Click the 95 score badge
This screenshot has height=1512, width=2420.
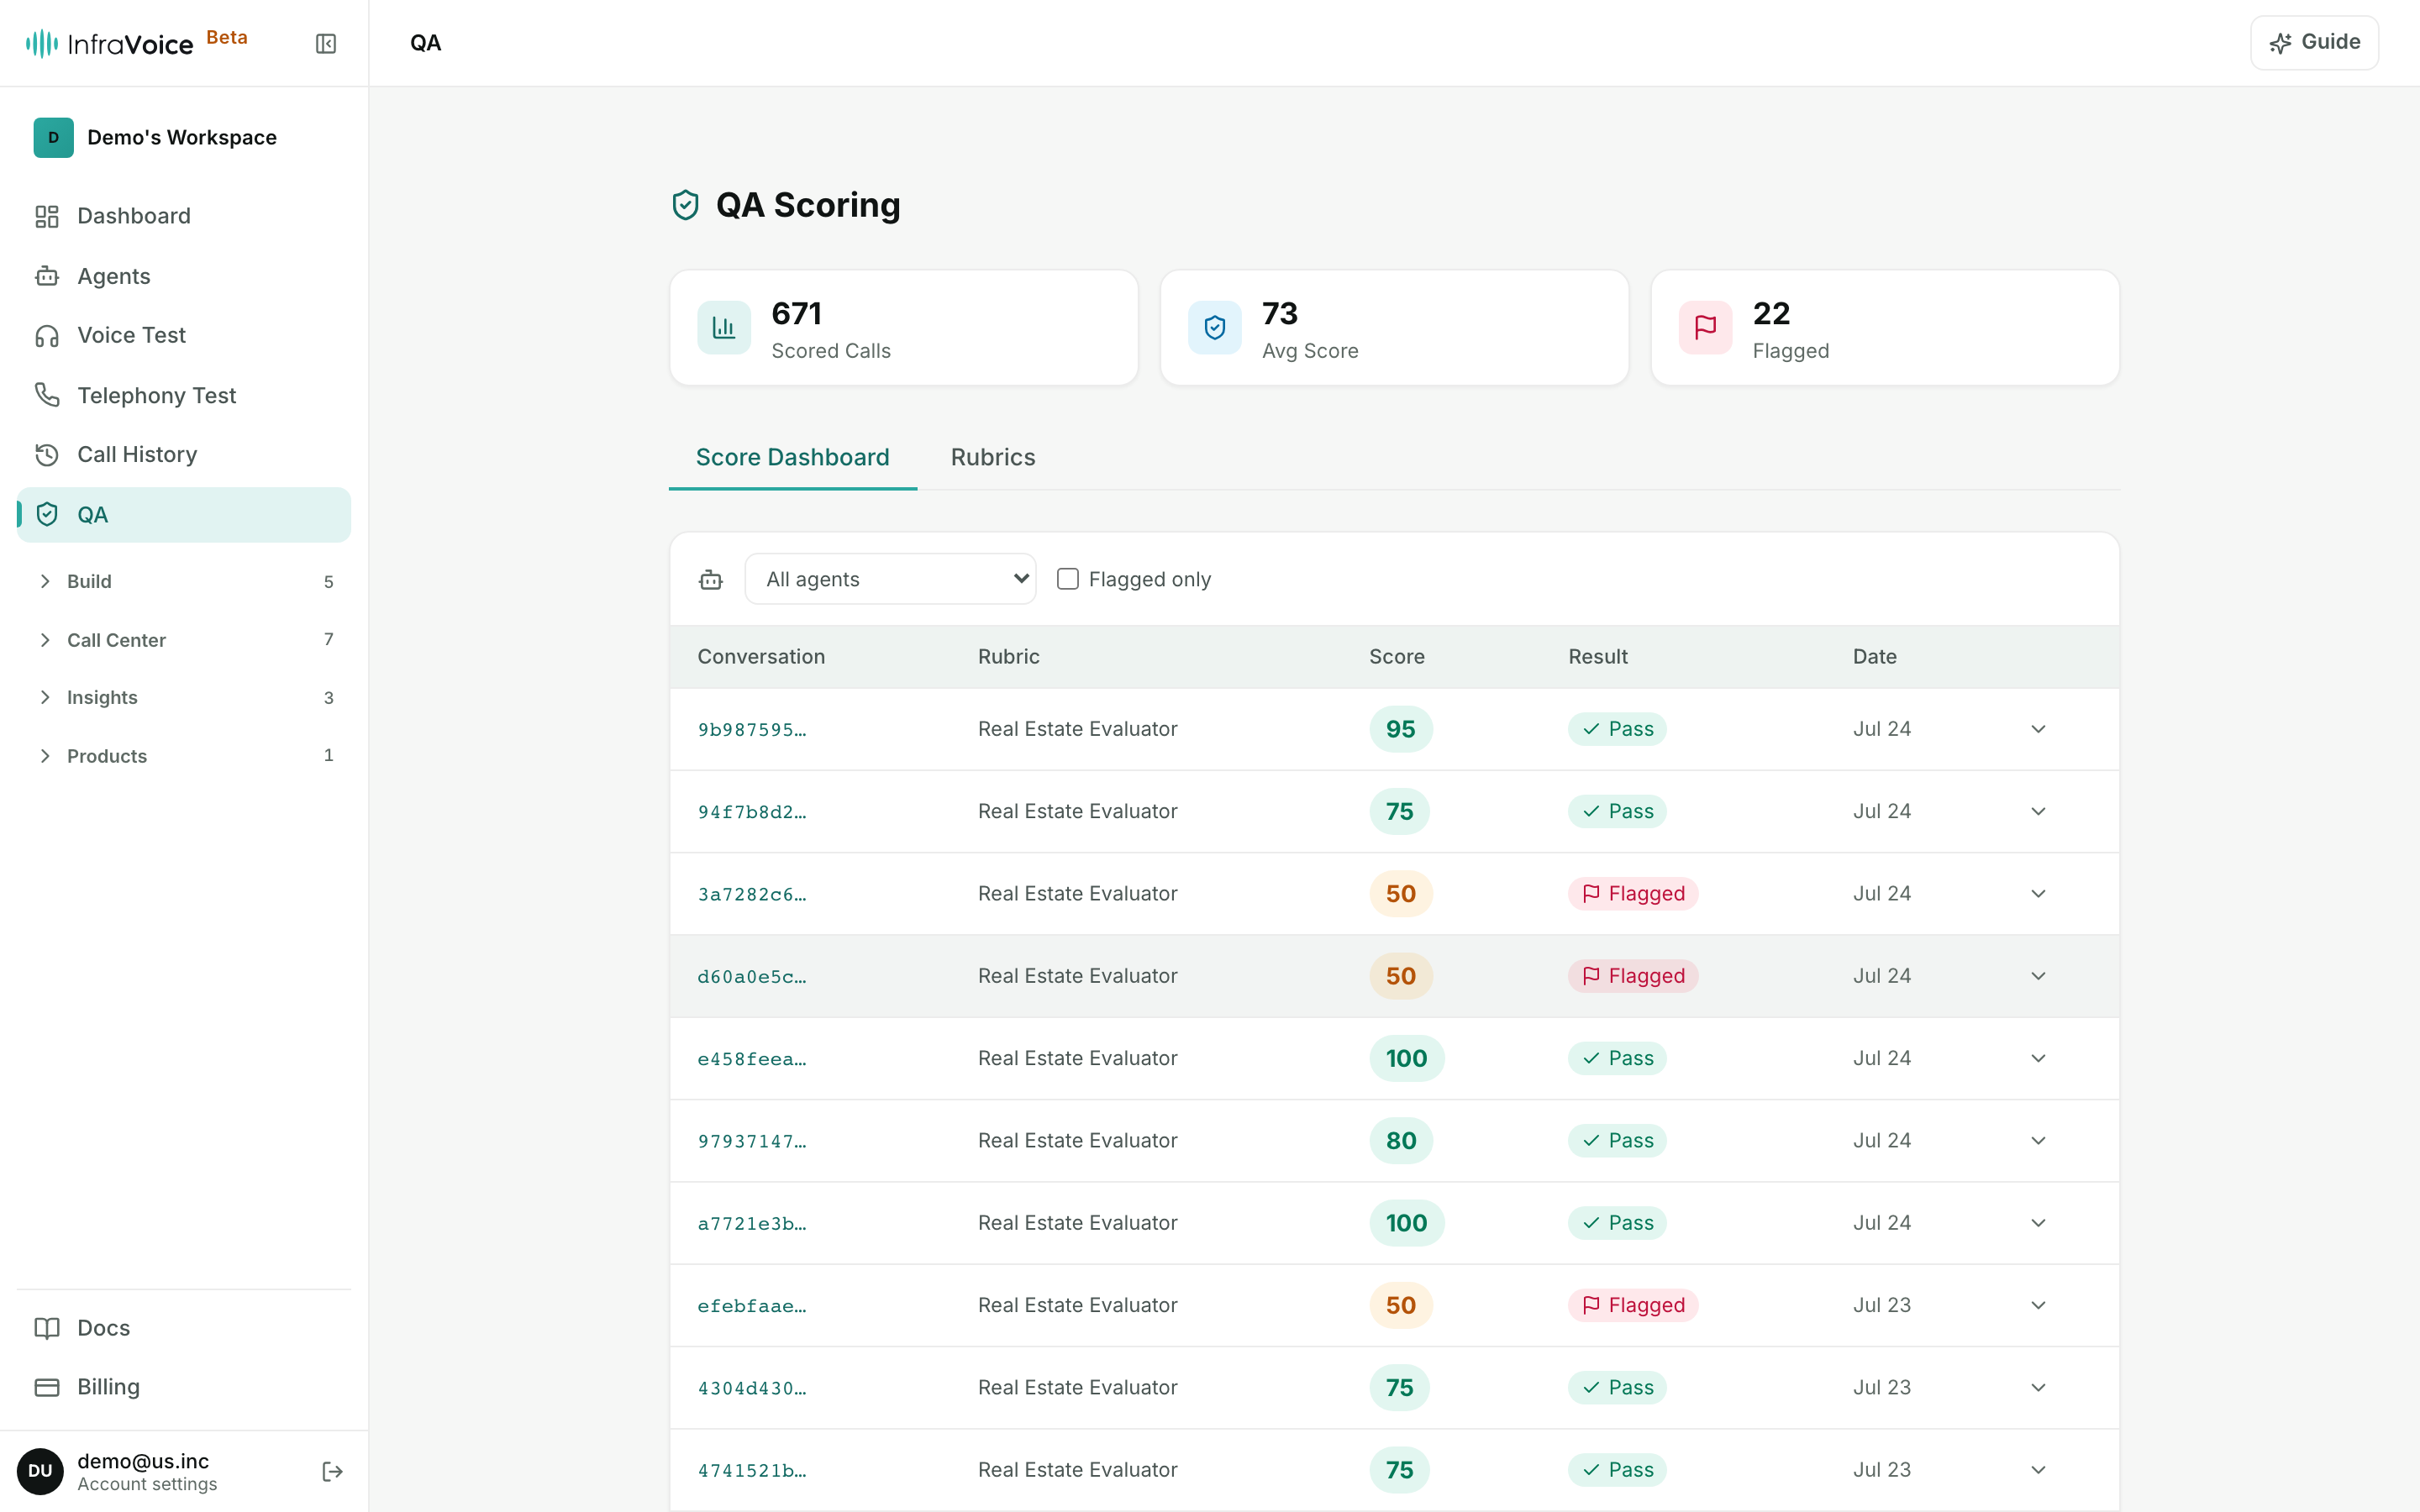pyautogui.click(x=1400, y=729)
